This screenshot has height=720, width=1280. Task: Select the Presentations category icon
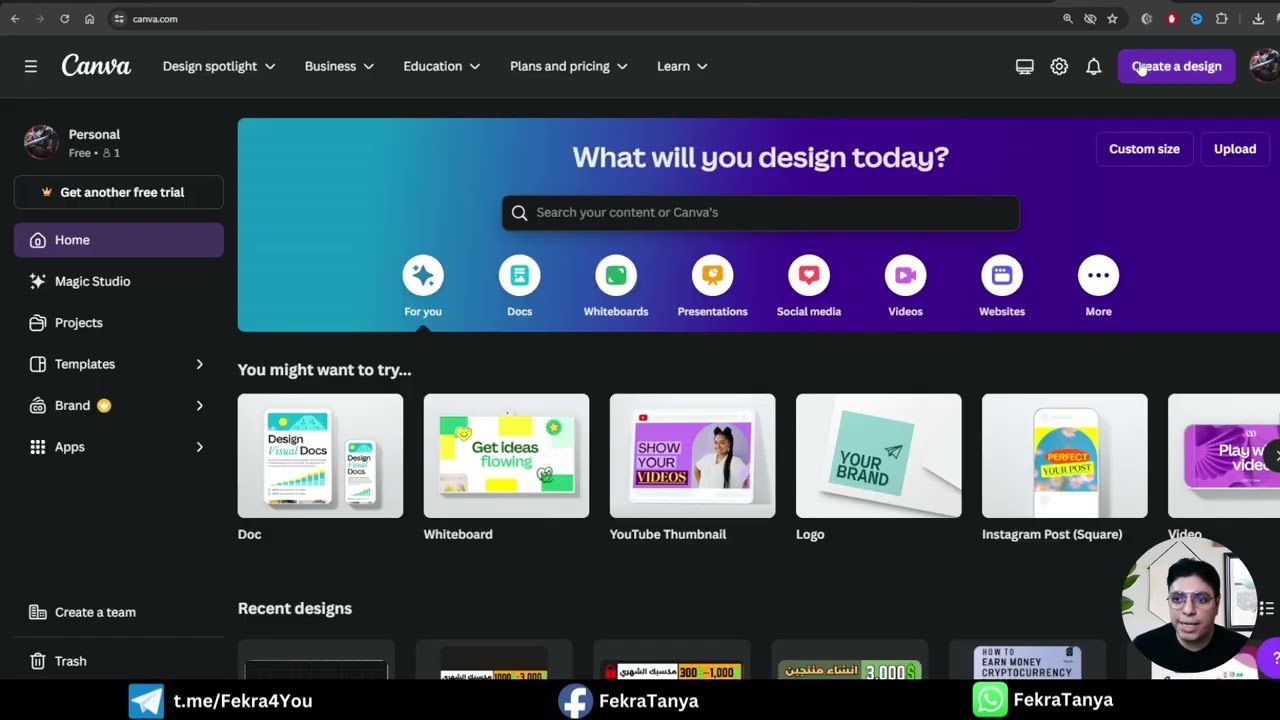712,275
